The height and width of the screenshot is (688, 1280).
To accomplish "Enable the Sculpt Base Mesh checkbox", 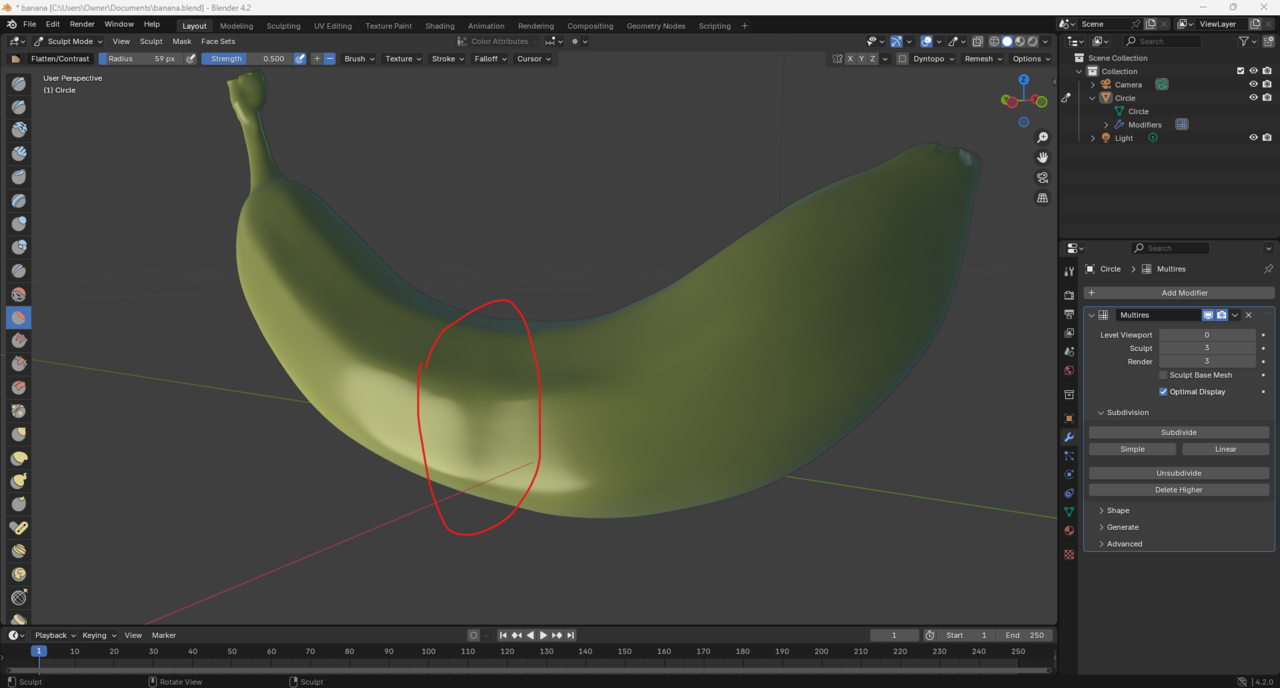I will click(1163, 375).
